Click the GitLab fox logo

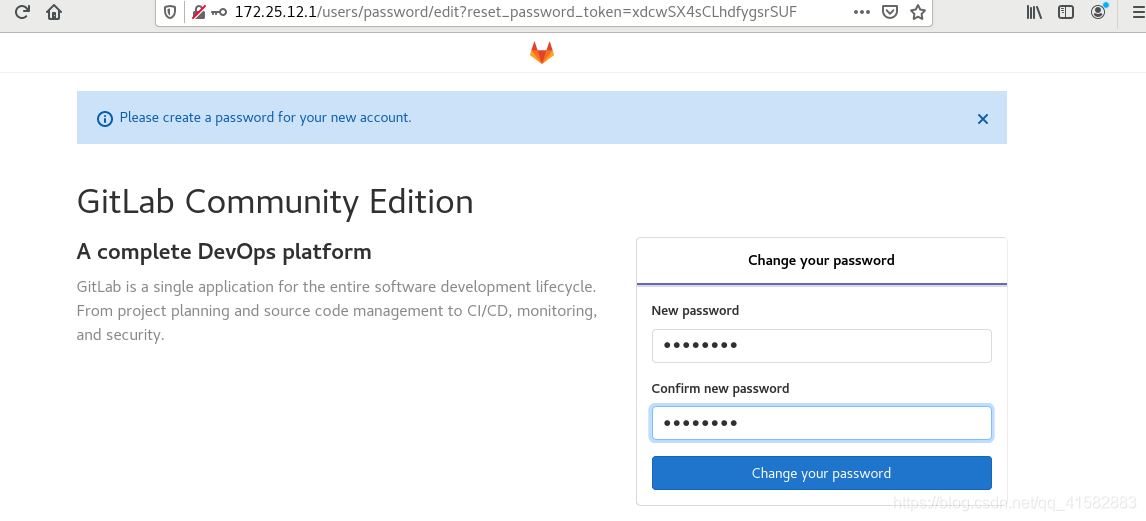pos(542,53)
